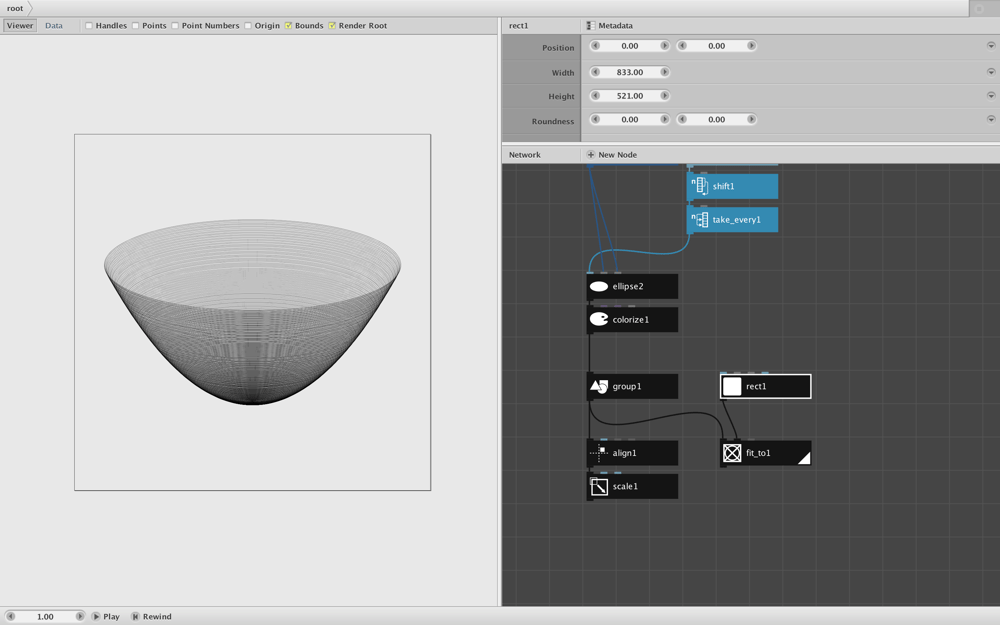Click the rendered corner of fit_to1 node
The width and height of the screenshot is (1000, 625).
coord(804,458)
